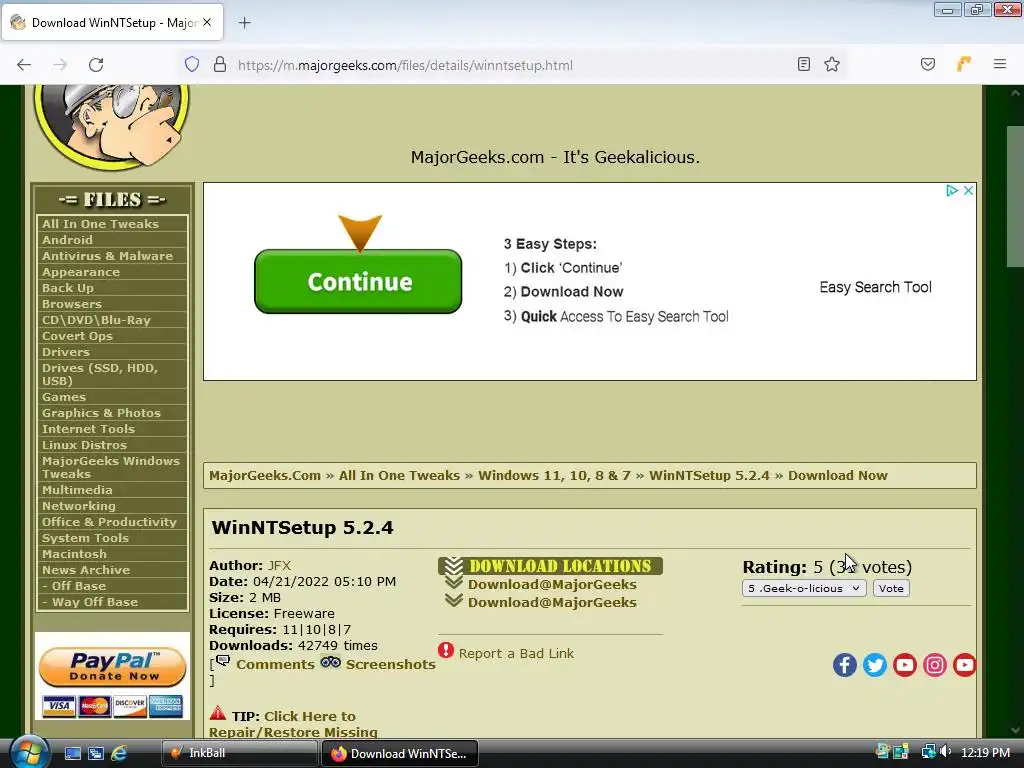Click the green Continue button

(x=358, y=281)
